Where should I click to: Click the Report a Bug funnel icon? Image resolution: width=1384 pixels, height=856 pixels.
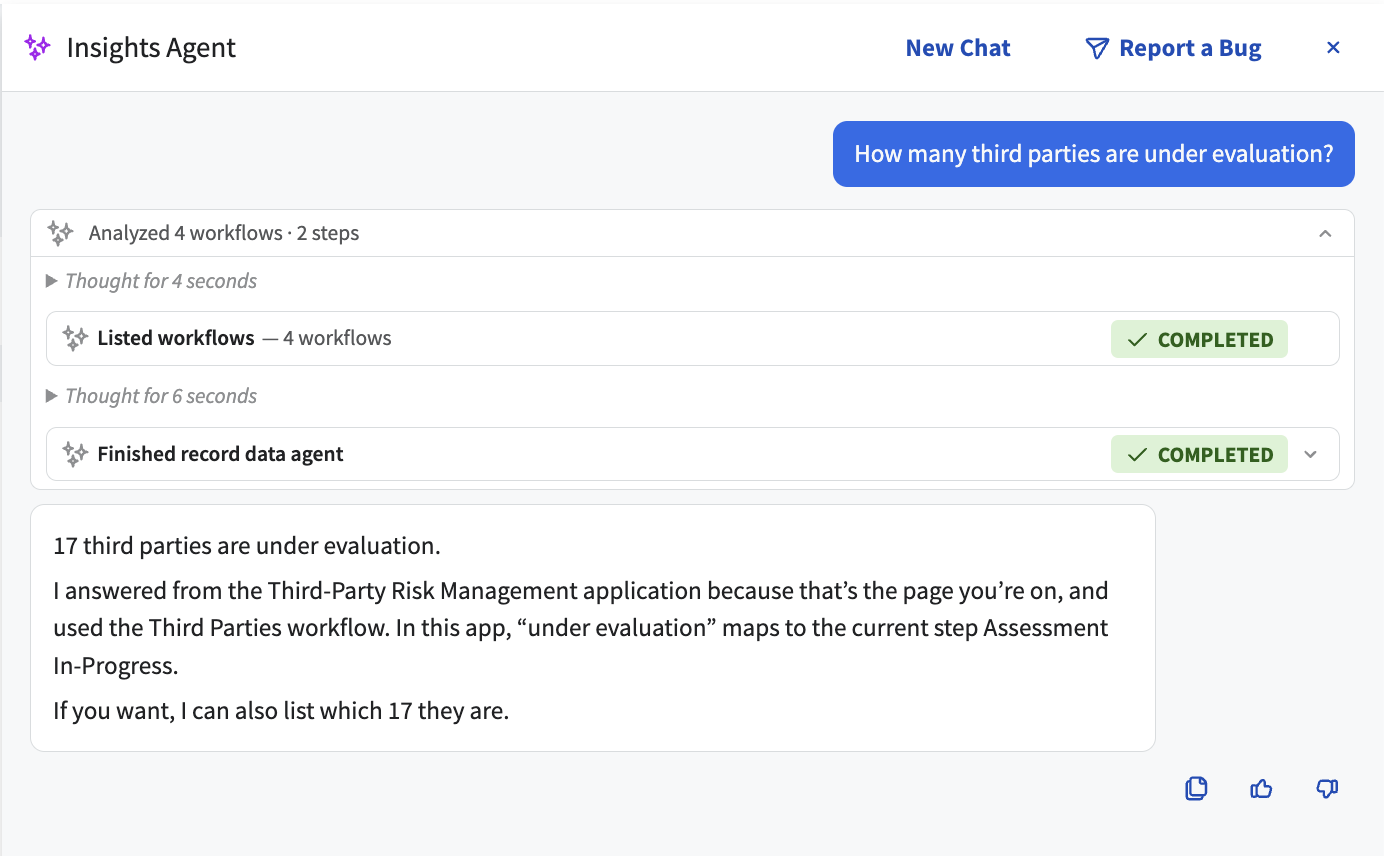(x=1097, y=48)
